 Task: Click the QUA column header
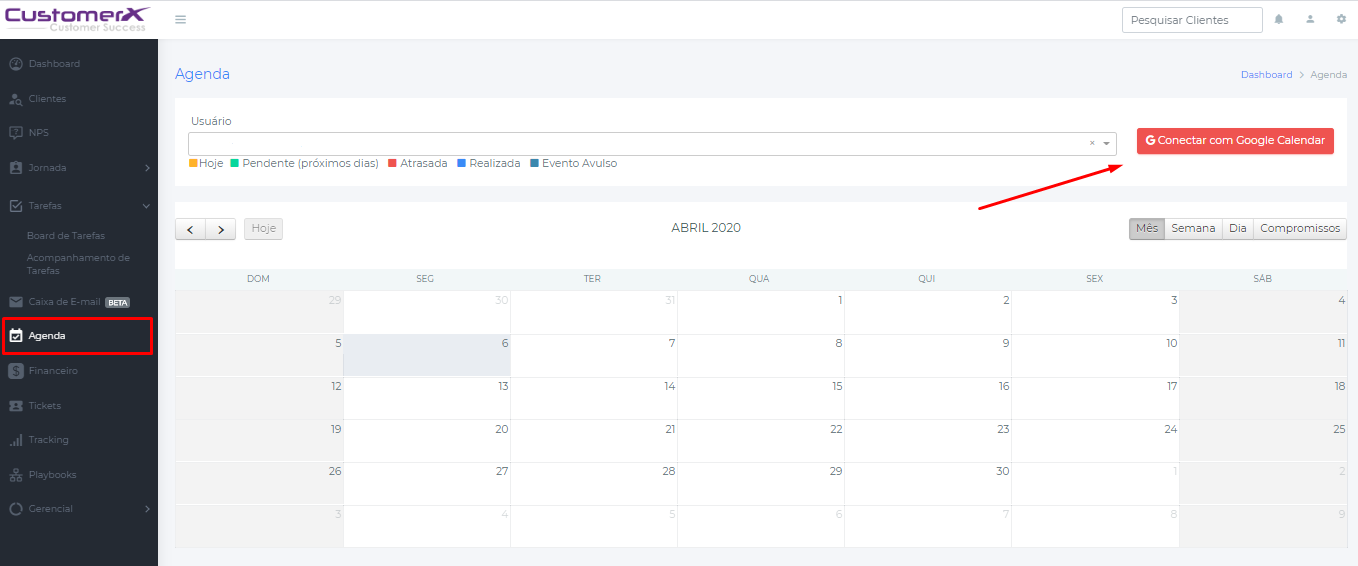click(x=759, y=279)
